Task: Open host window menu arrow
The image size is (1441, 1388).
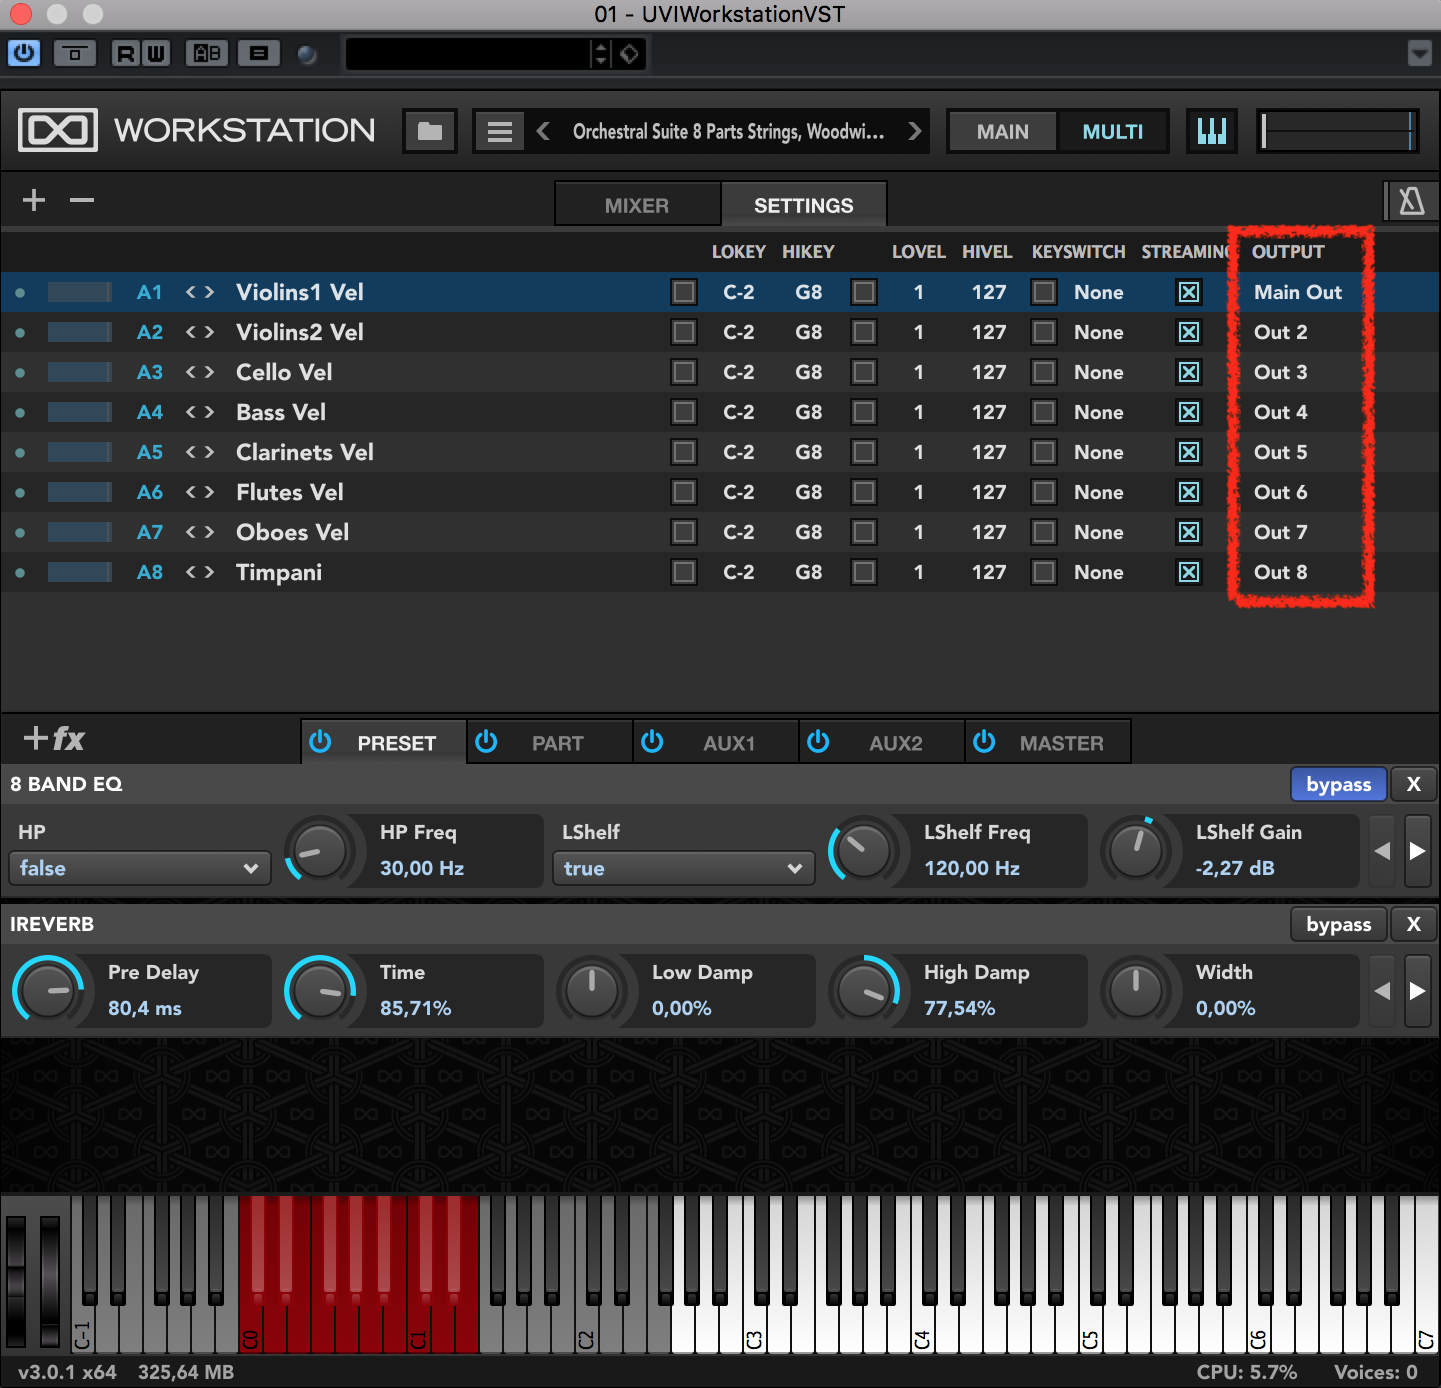Action: (x=1419, y=53)
